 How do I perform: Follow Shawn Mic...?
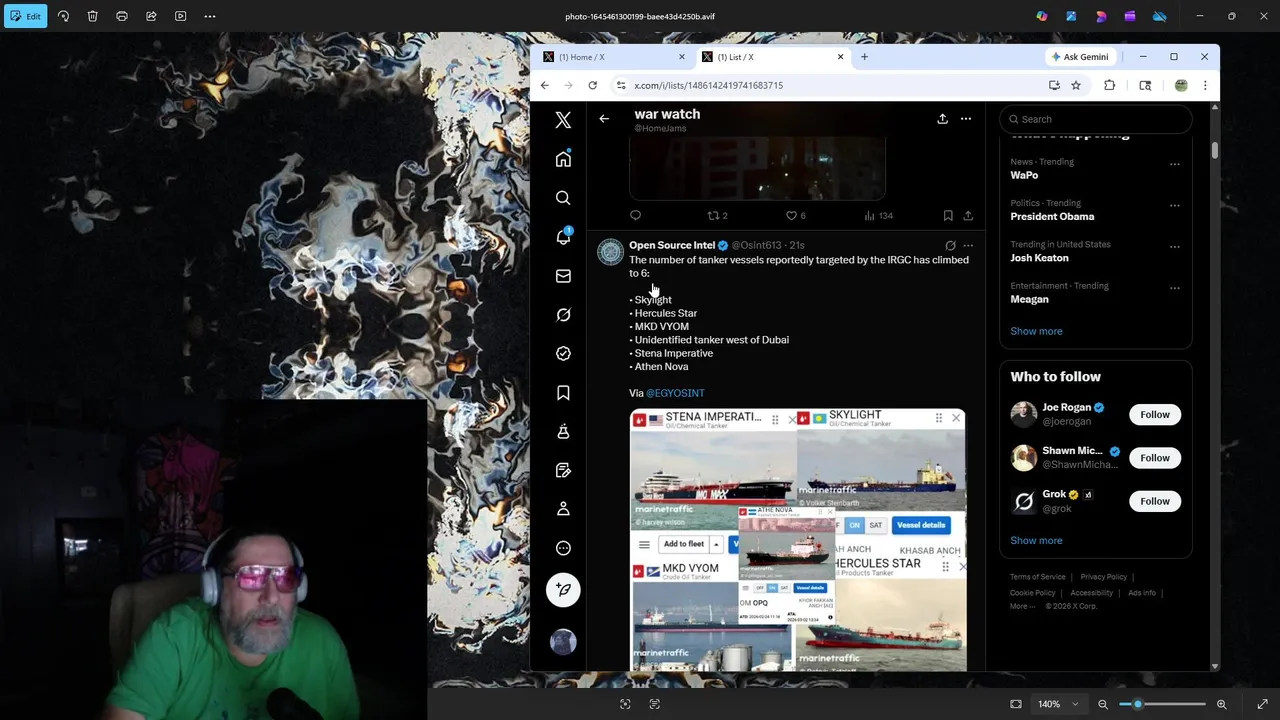[1155, 458]
